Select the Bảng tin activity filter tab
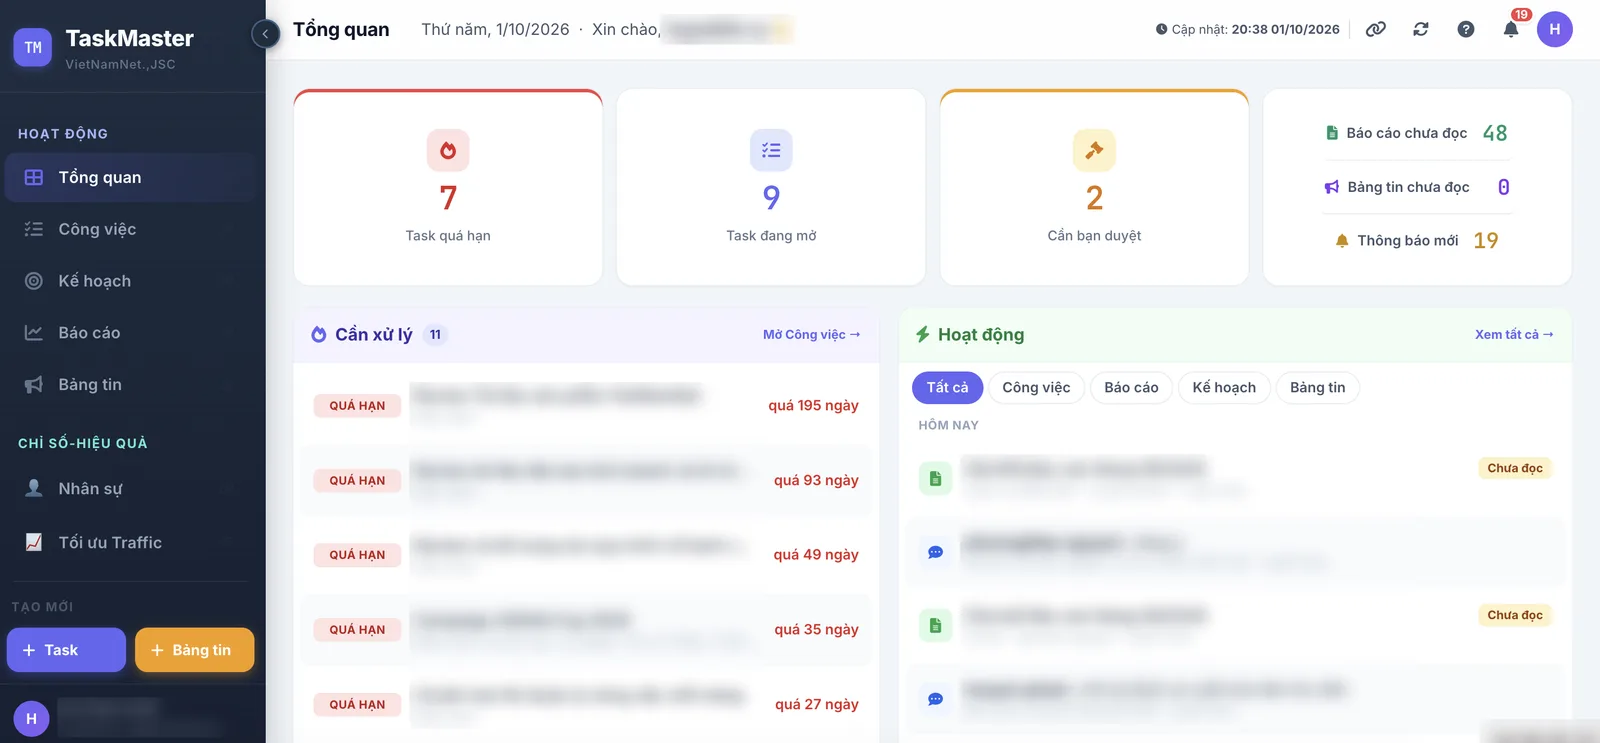Screen dimensions: 1600x743 [x=1317, y=388]
